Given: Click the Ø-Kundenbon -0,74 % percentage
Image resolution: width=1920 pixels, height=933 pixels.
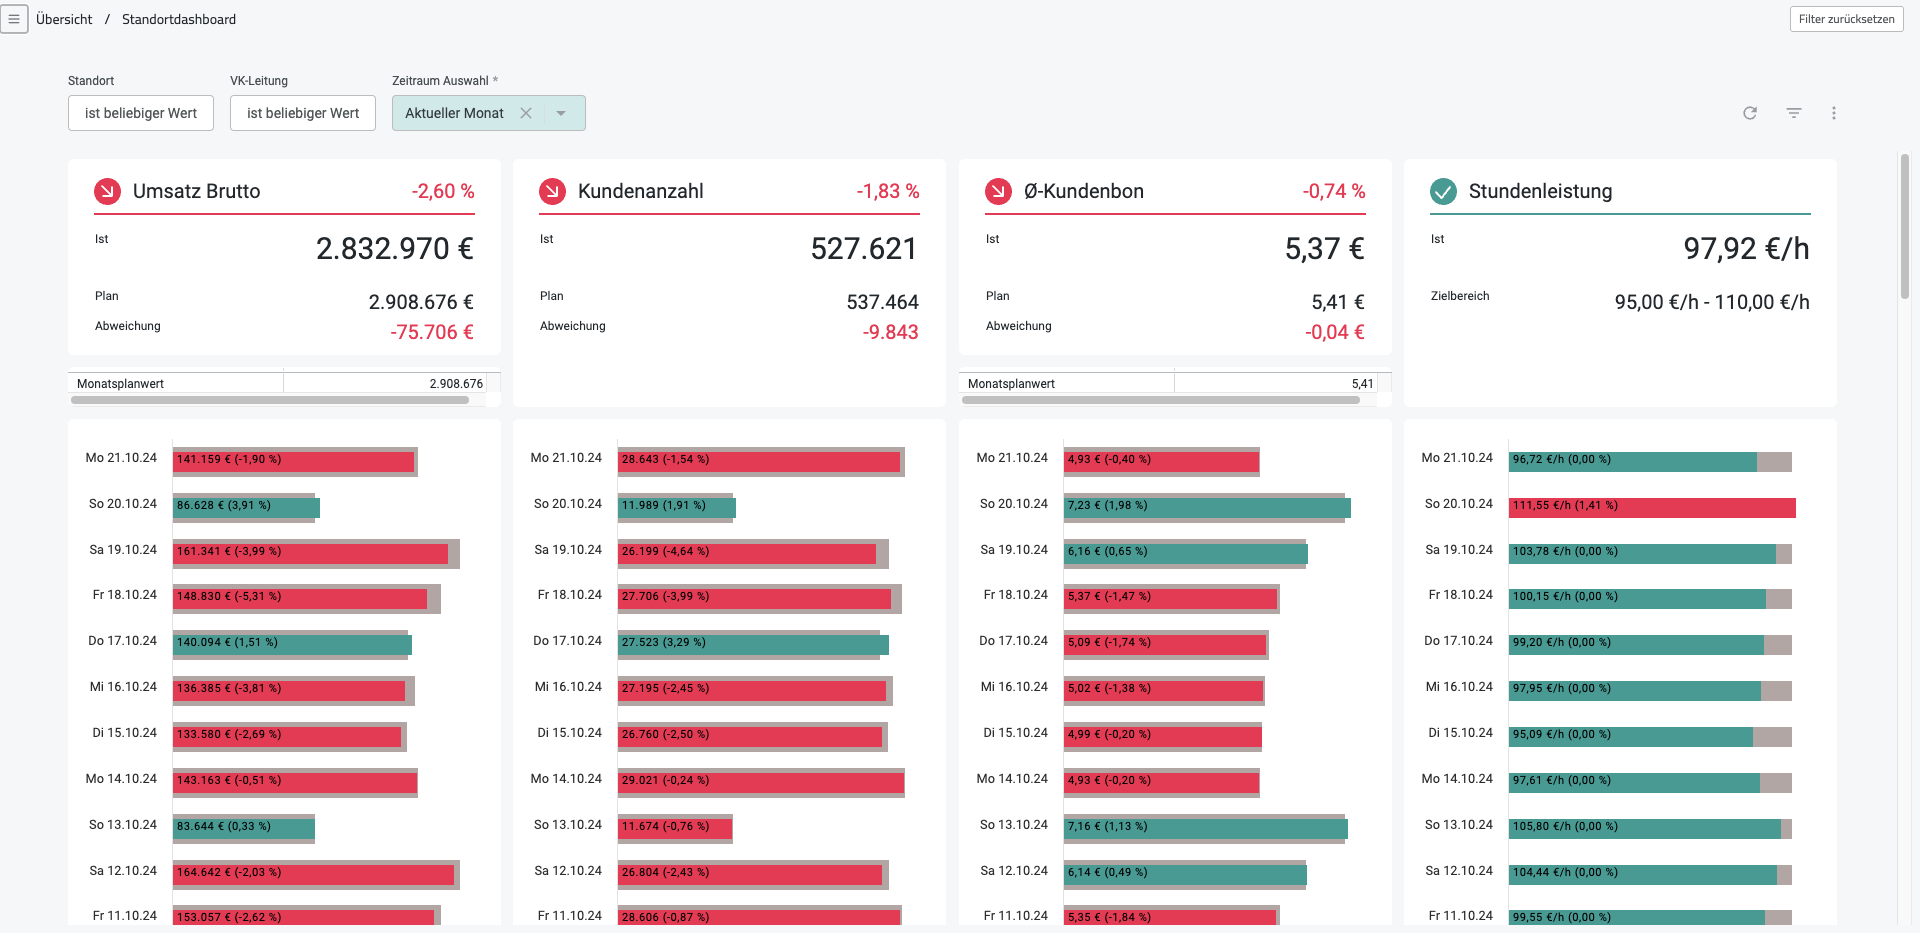Looking at the screenshot, I should (1334, 191).
